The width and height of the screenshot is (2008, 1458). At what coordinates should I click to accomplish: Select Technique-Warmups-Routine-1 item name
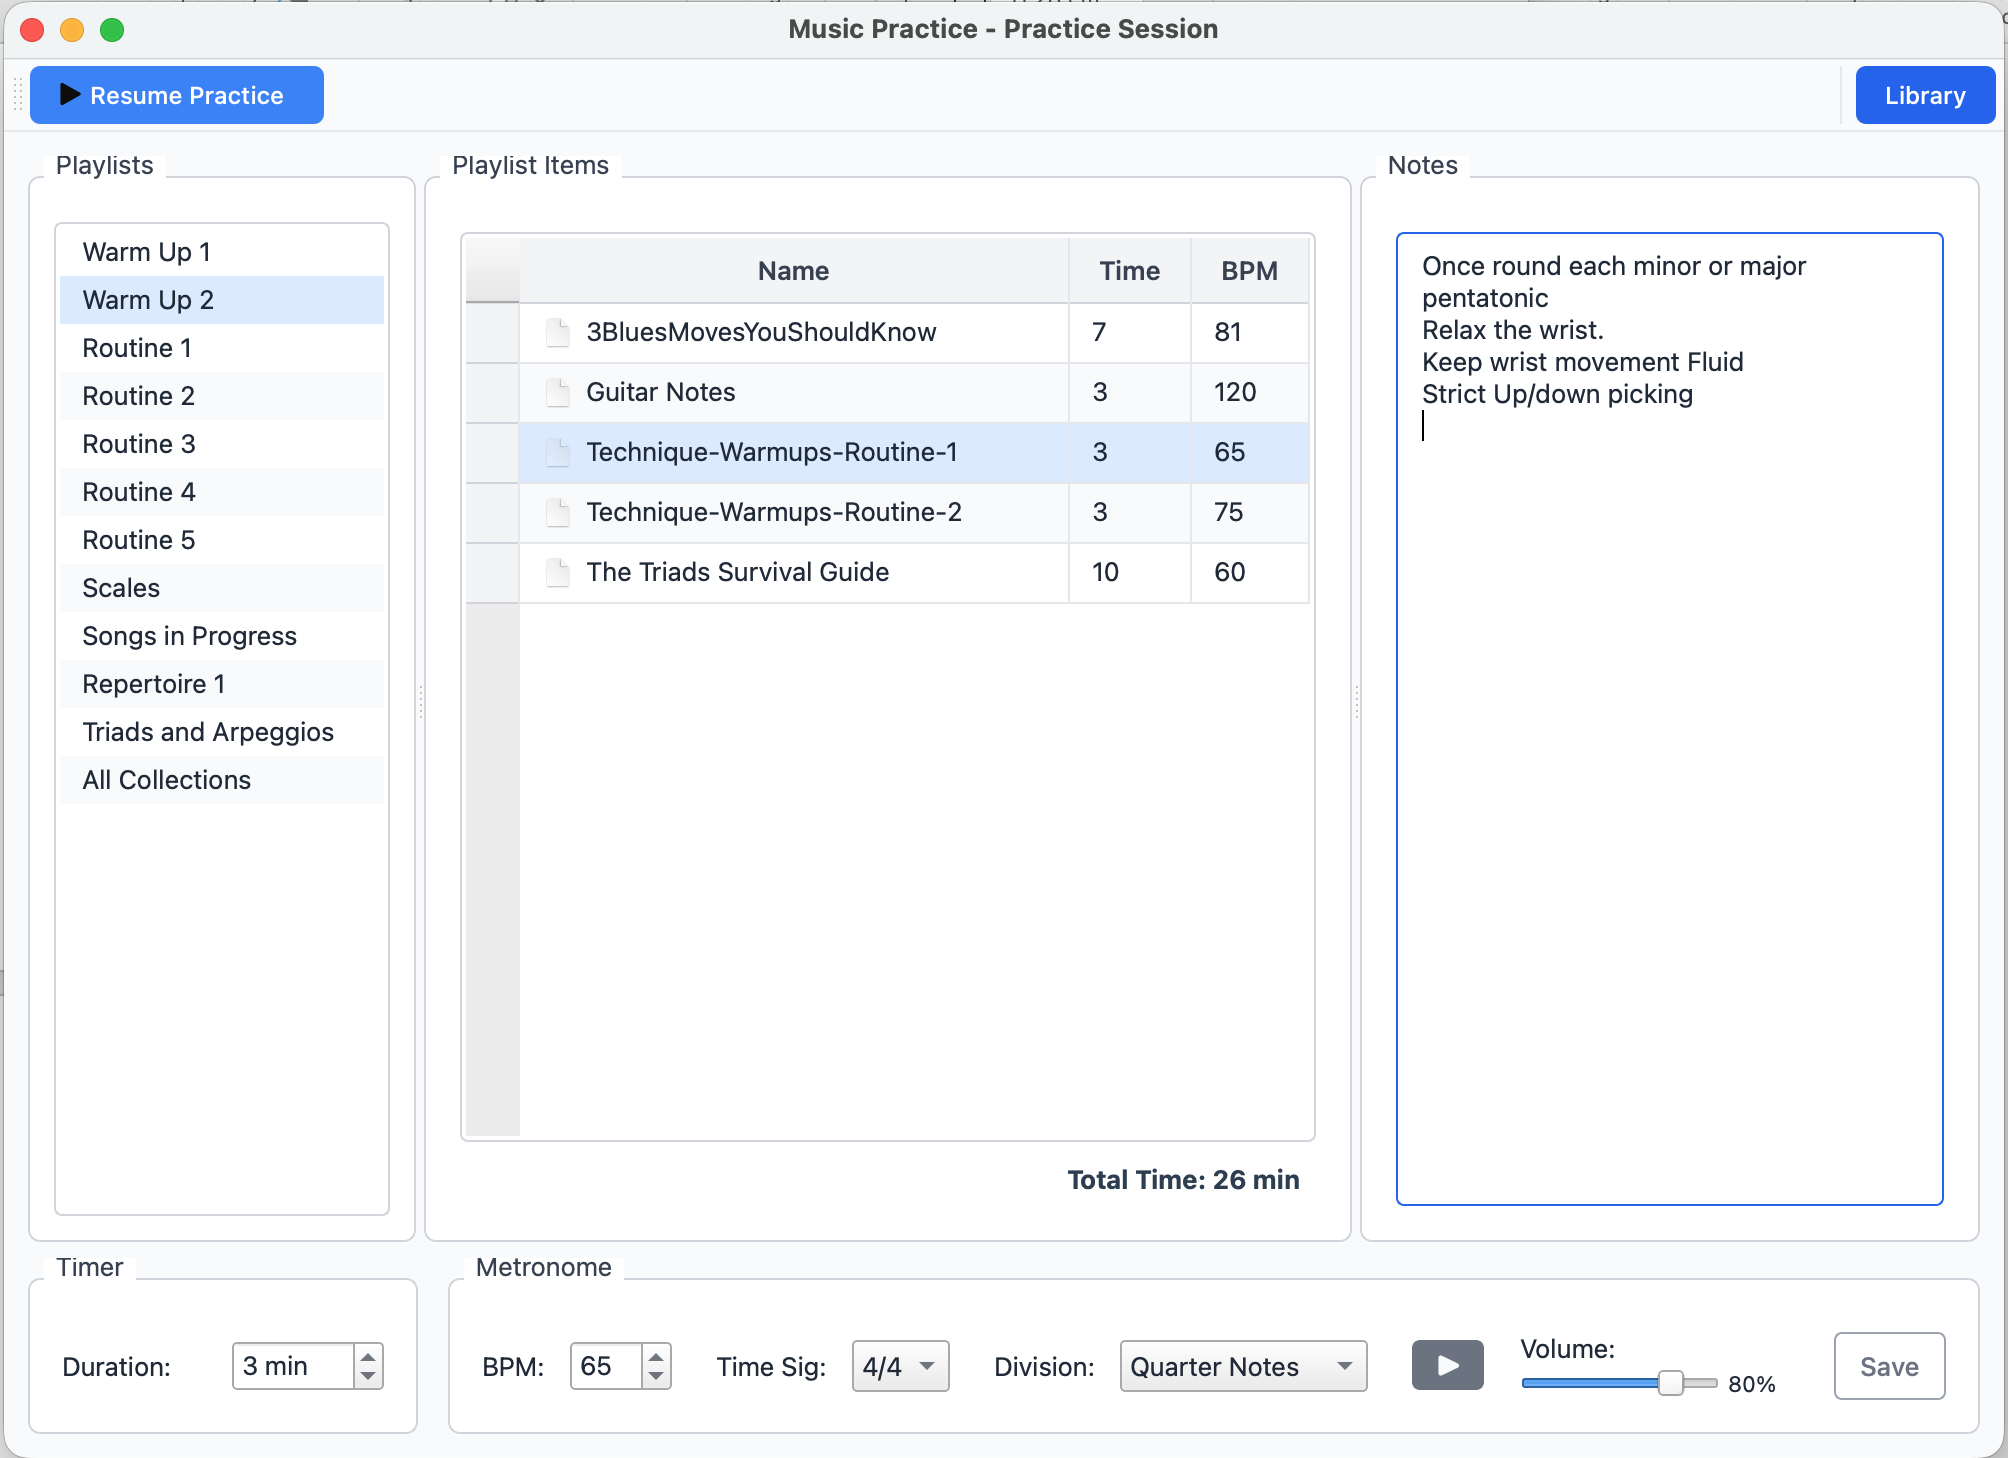click(x=772, y=452)
